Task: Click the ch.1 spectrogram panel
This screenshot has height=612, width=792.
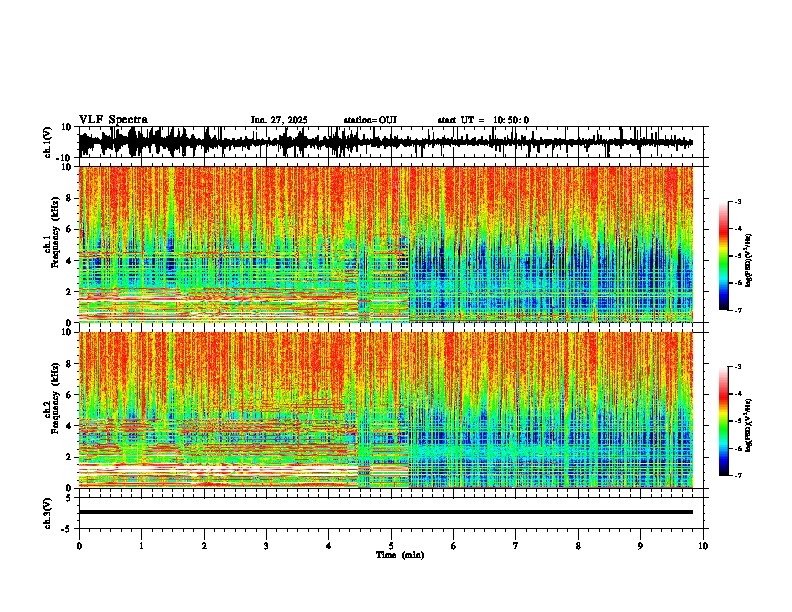Action: pyautogui.click(x=385, y=244)
